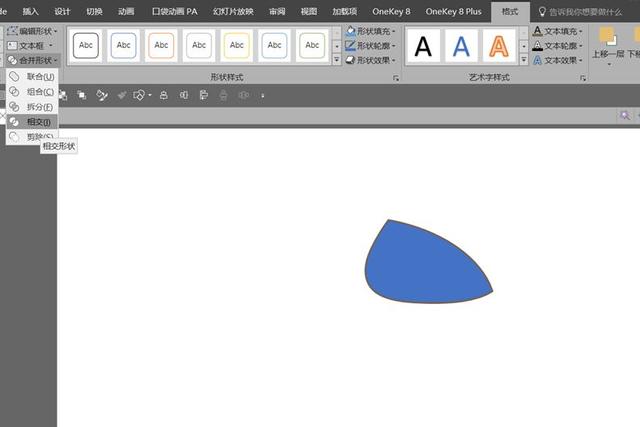Expand the 文本框 dropdown

point(31,45)
